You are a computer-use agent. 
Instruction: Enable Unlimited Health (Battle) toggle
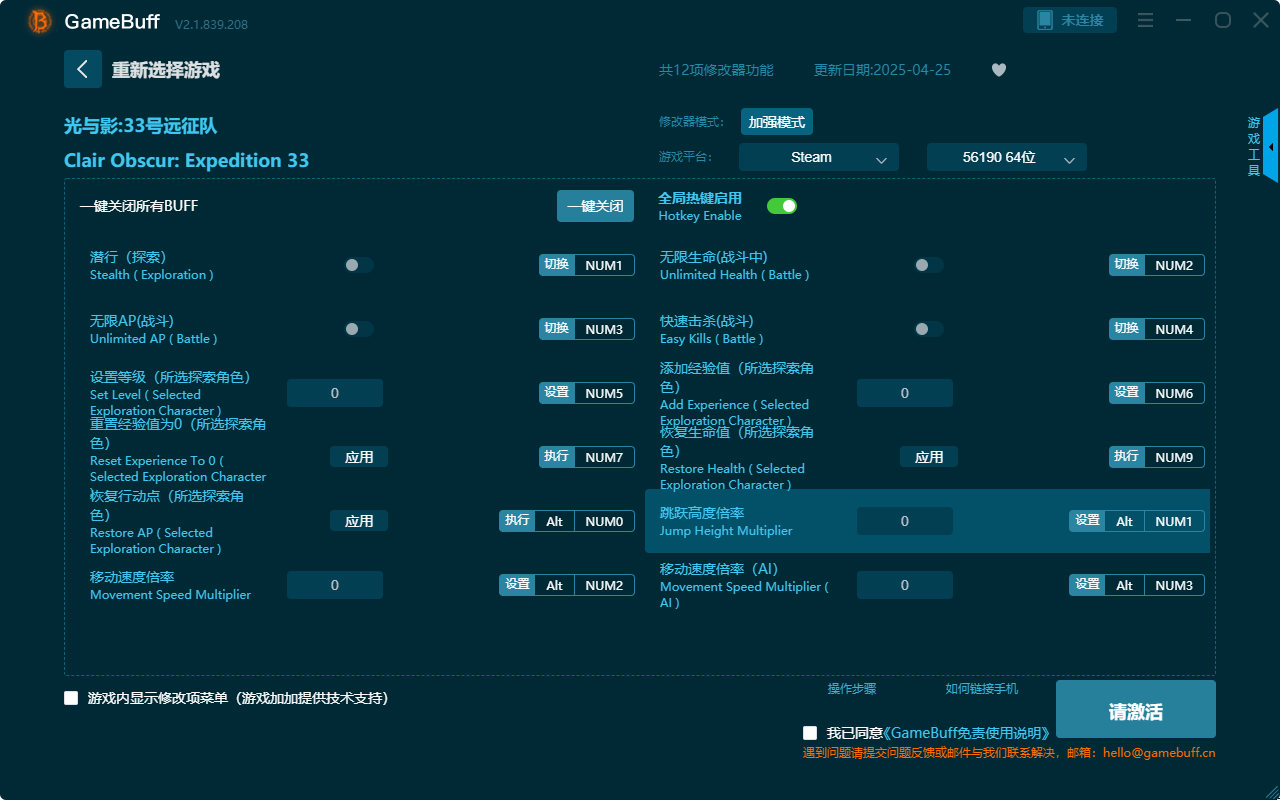tap(929, 265)
